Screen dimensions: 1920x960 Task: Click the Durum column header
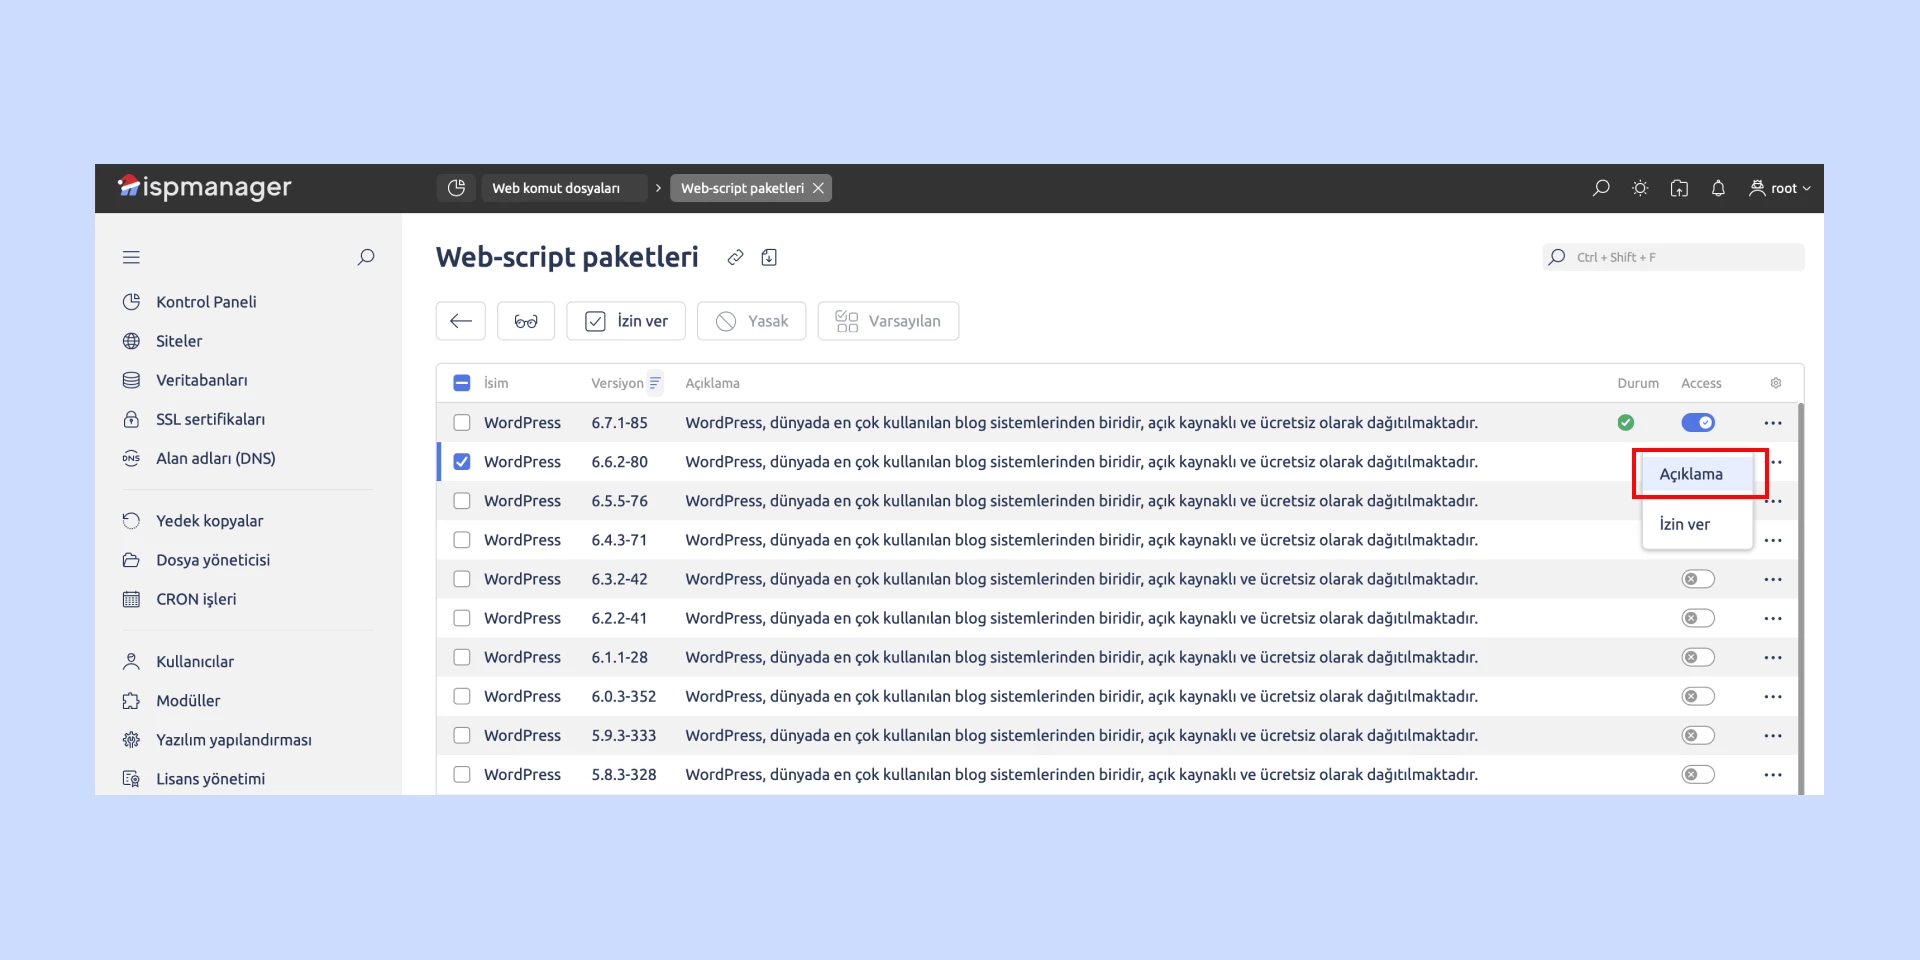tap(1638, 383)
